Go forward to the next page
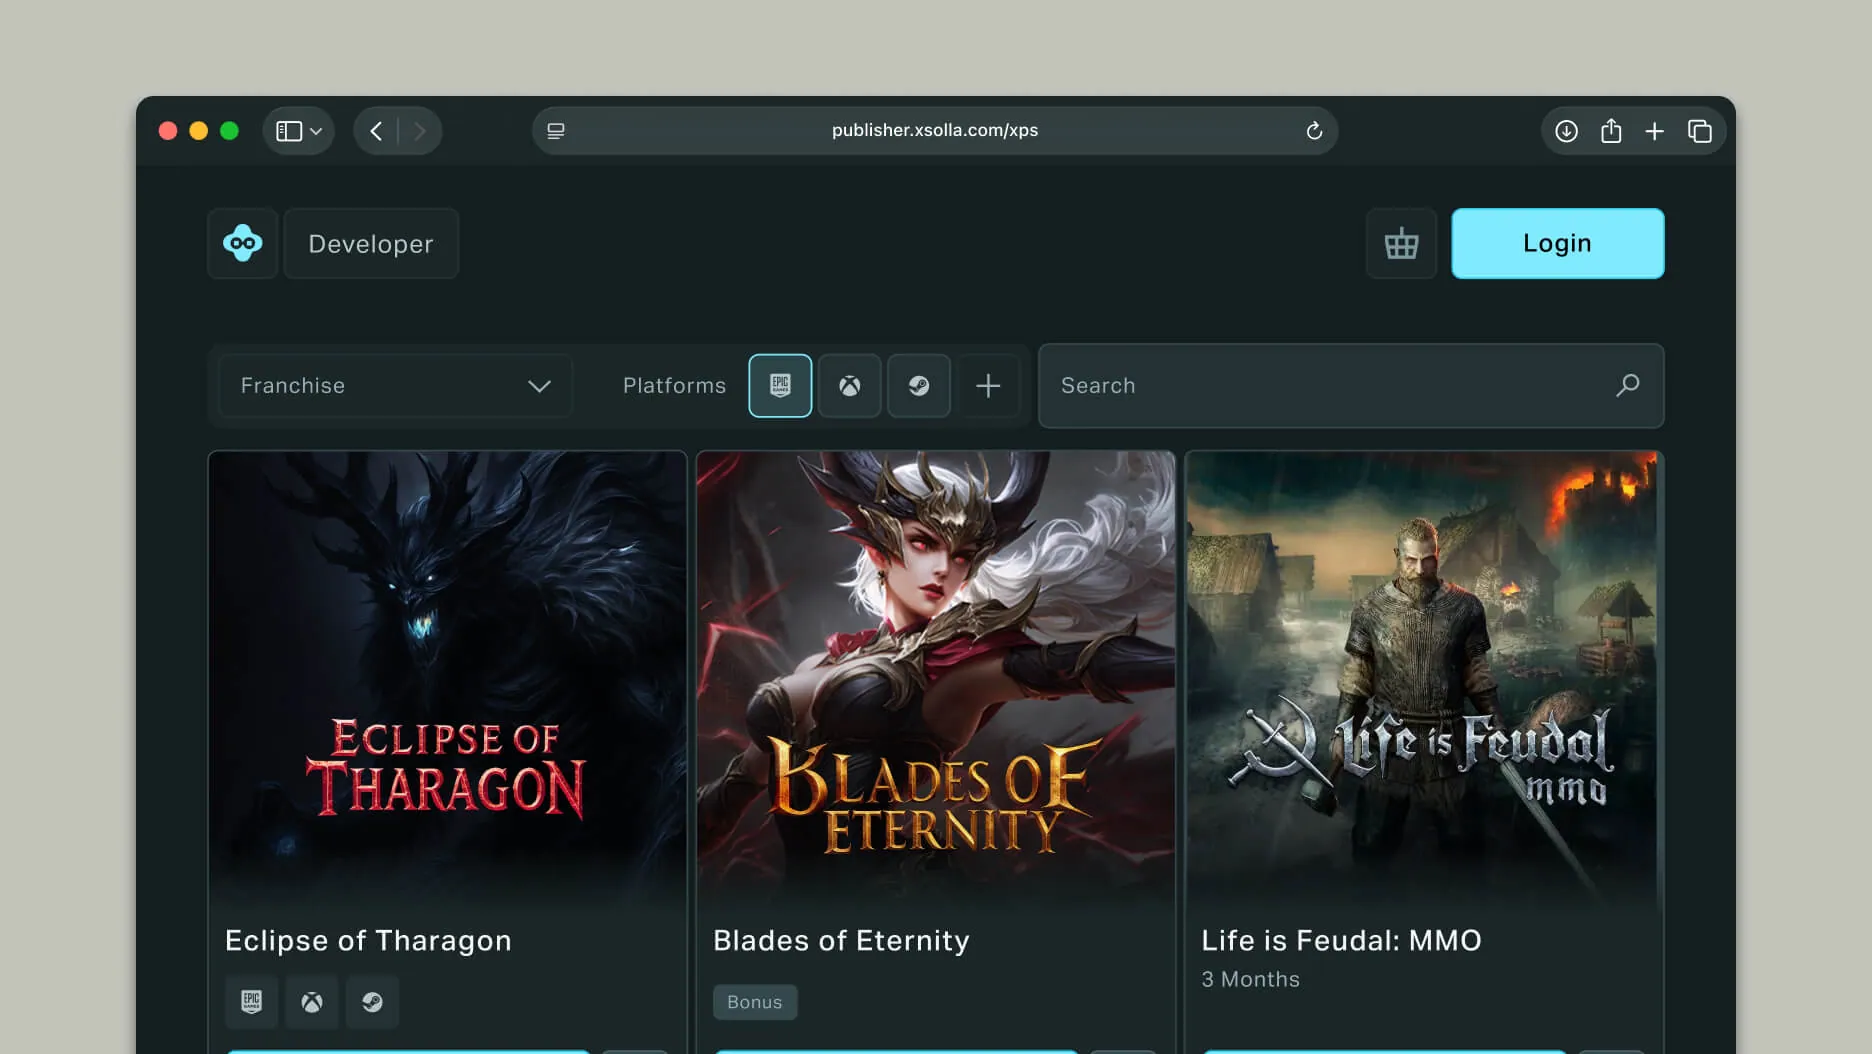The width and height of the screenshot is (1872, 1054). [x=419, y=131]
